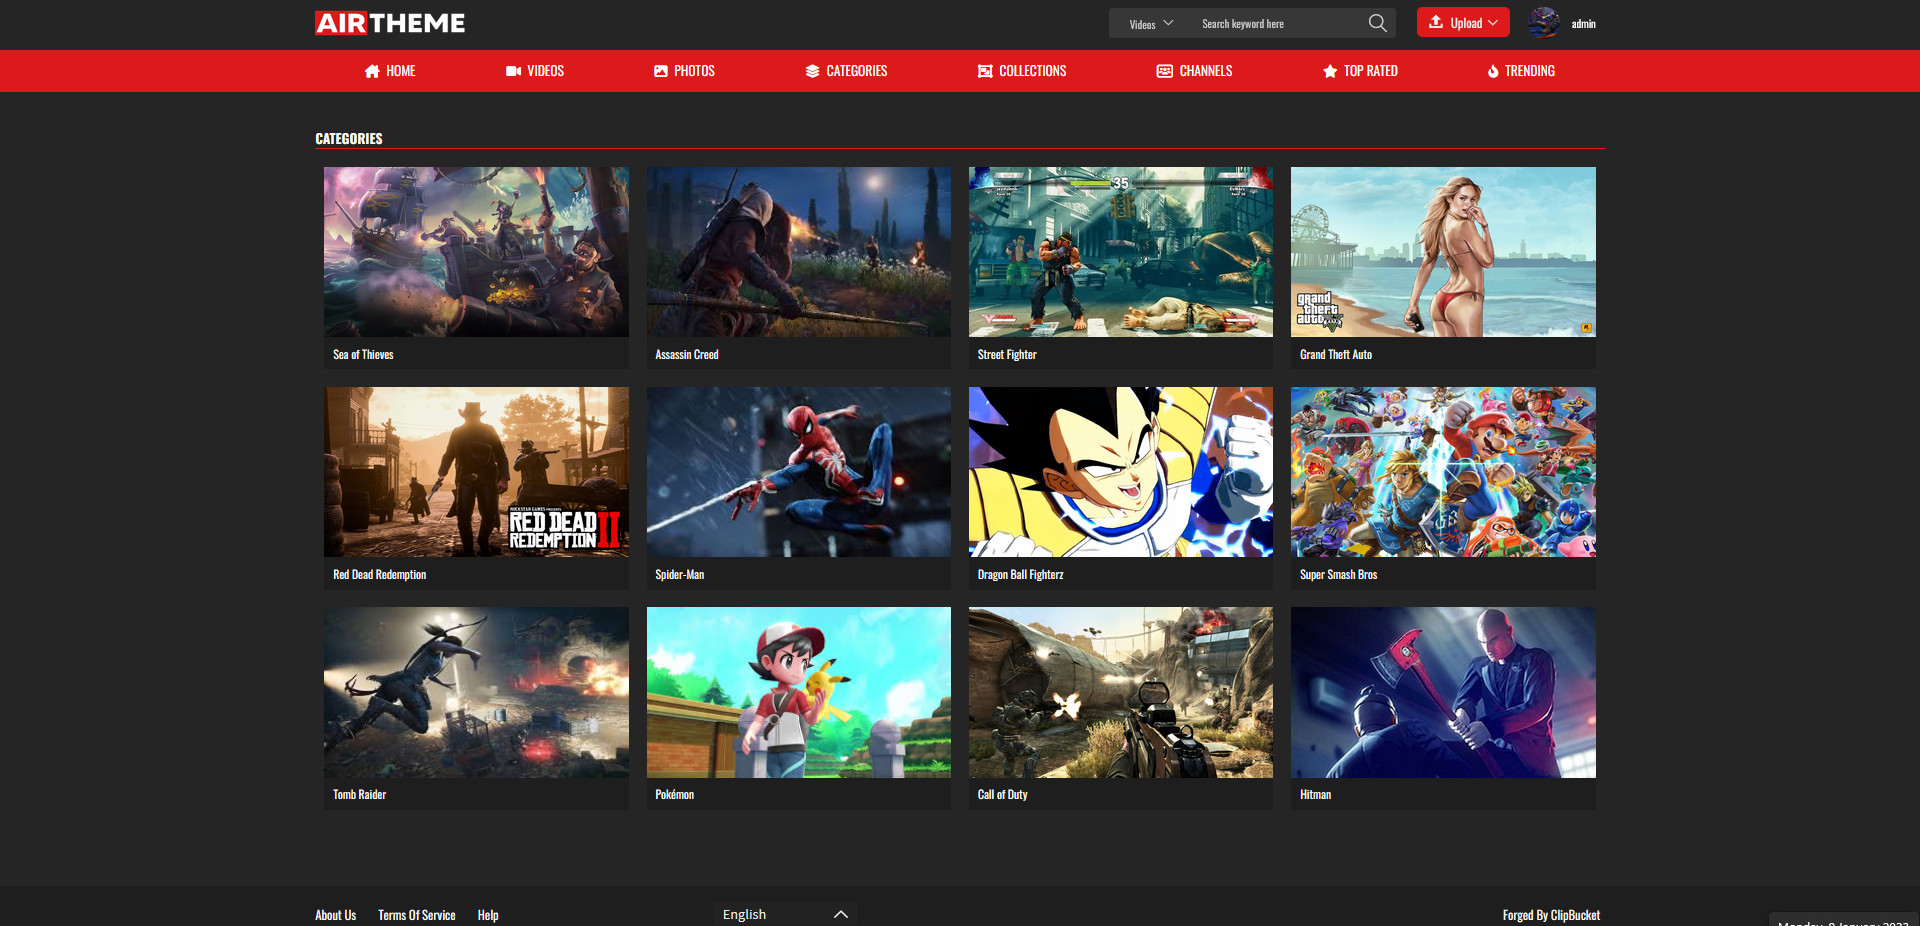The height and width of the screenshot is (926, 1920).
Task: Click the video camera icon
Action: coord(513,71)
